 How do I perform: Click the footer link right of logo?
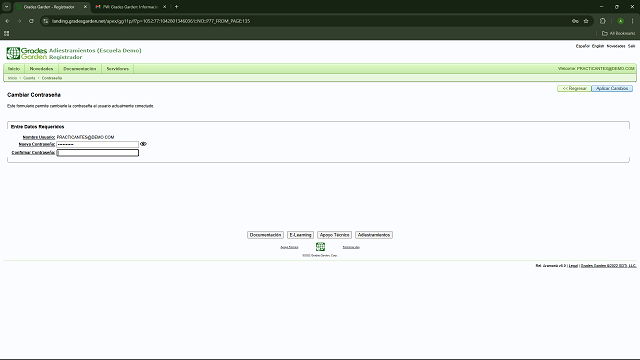coord(351,247)
